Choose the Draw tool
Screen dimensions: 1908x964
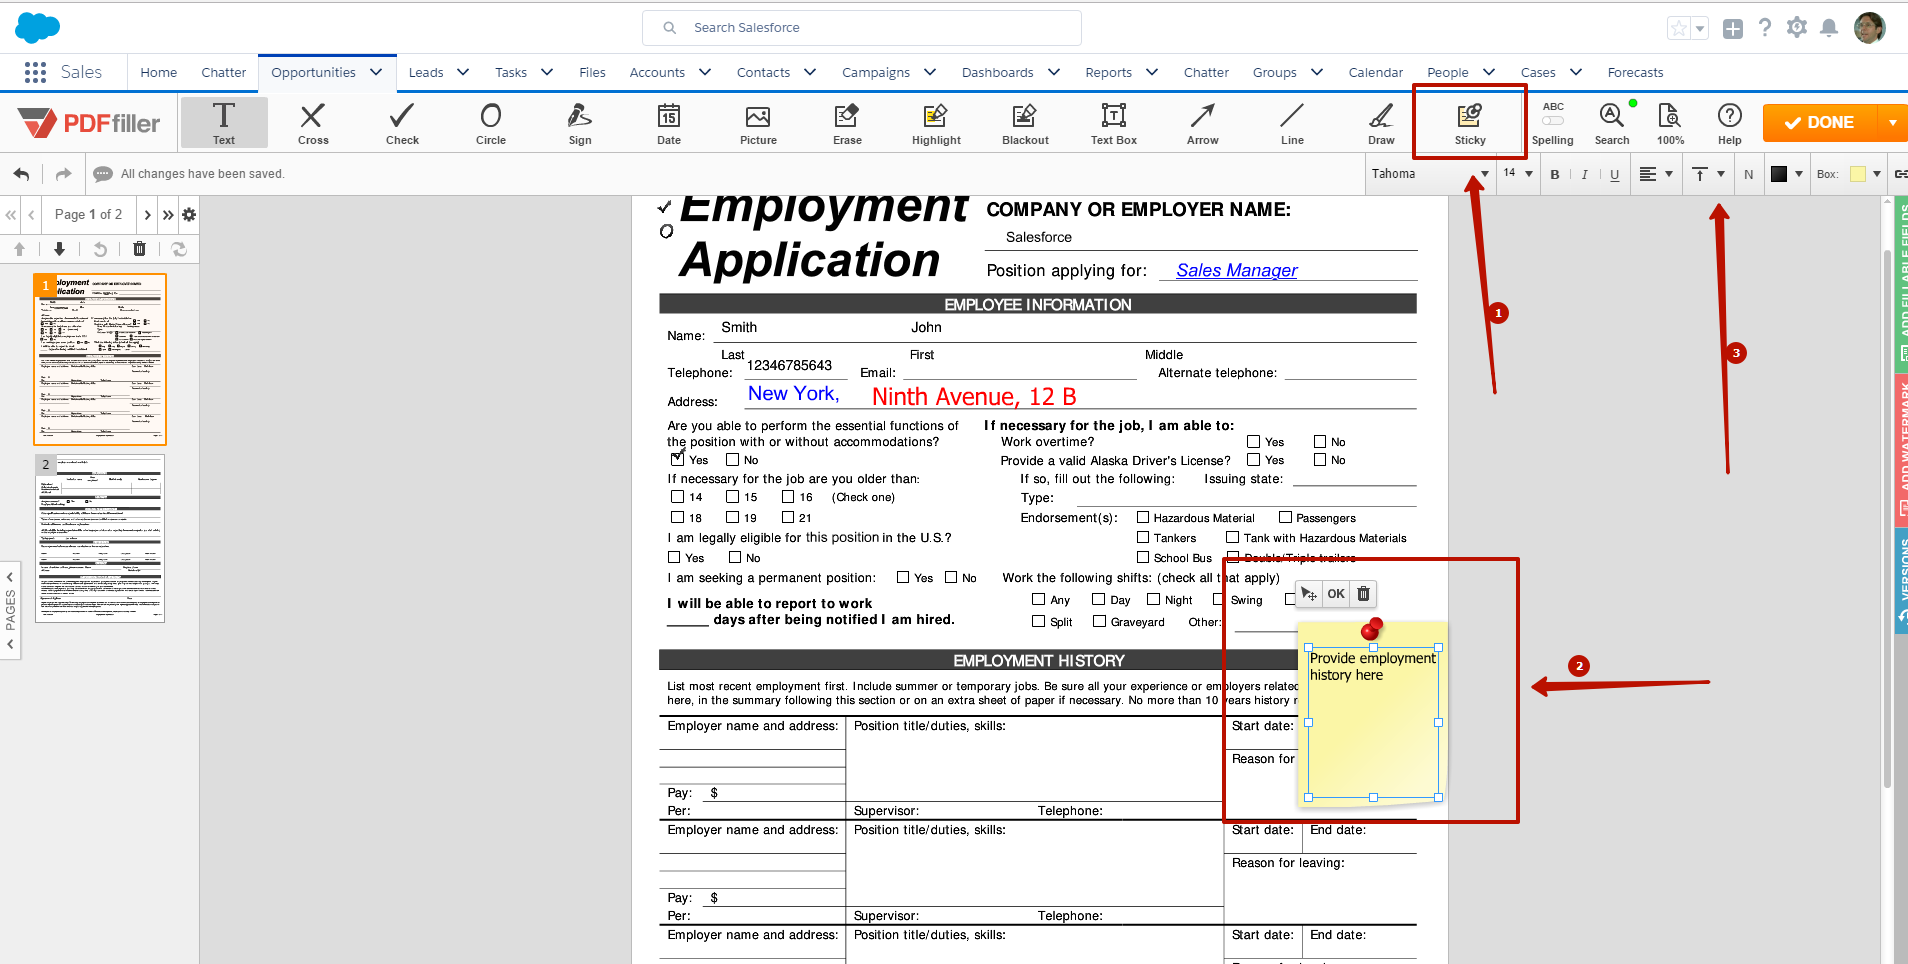click(x=1381, y=123)
